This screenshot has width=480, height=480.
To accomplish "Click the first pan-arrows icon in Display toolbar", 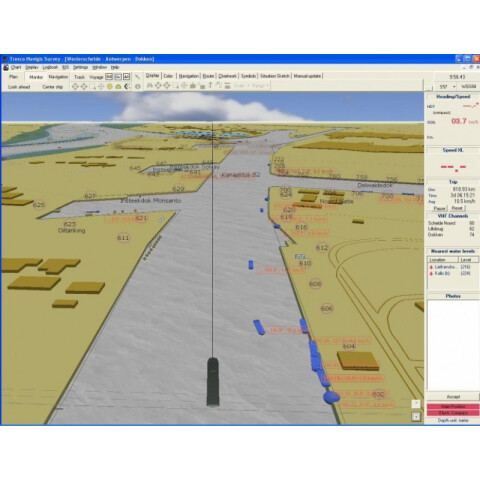I will pos(158,86).
